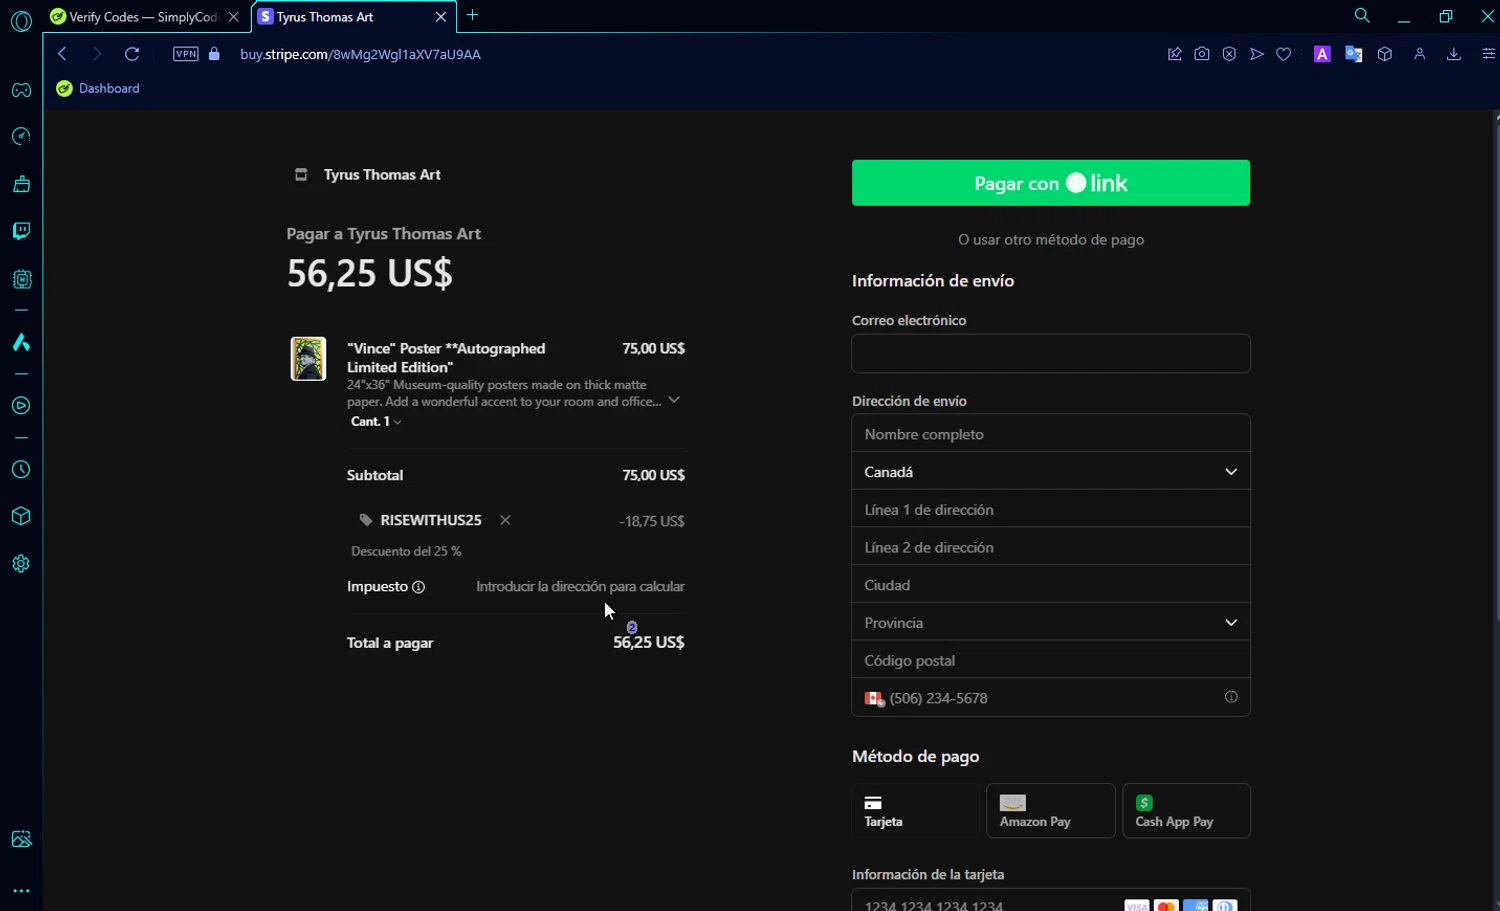Focus the Correo electrónico field

1051,353
